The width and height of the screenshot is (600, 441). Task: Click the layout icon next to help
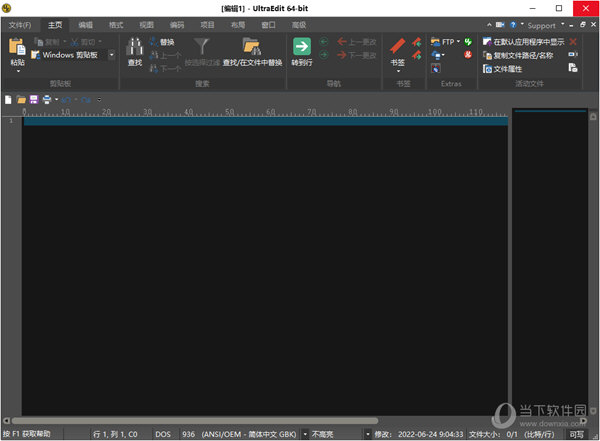click(x=500, y=25)
